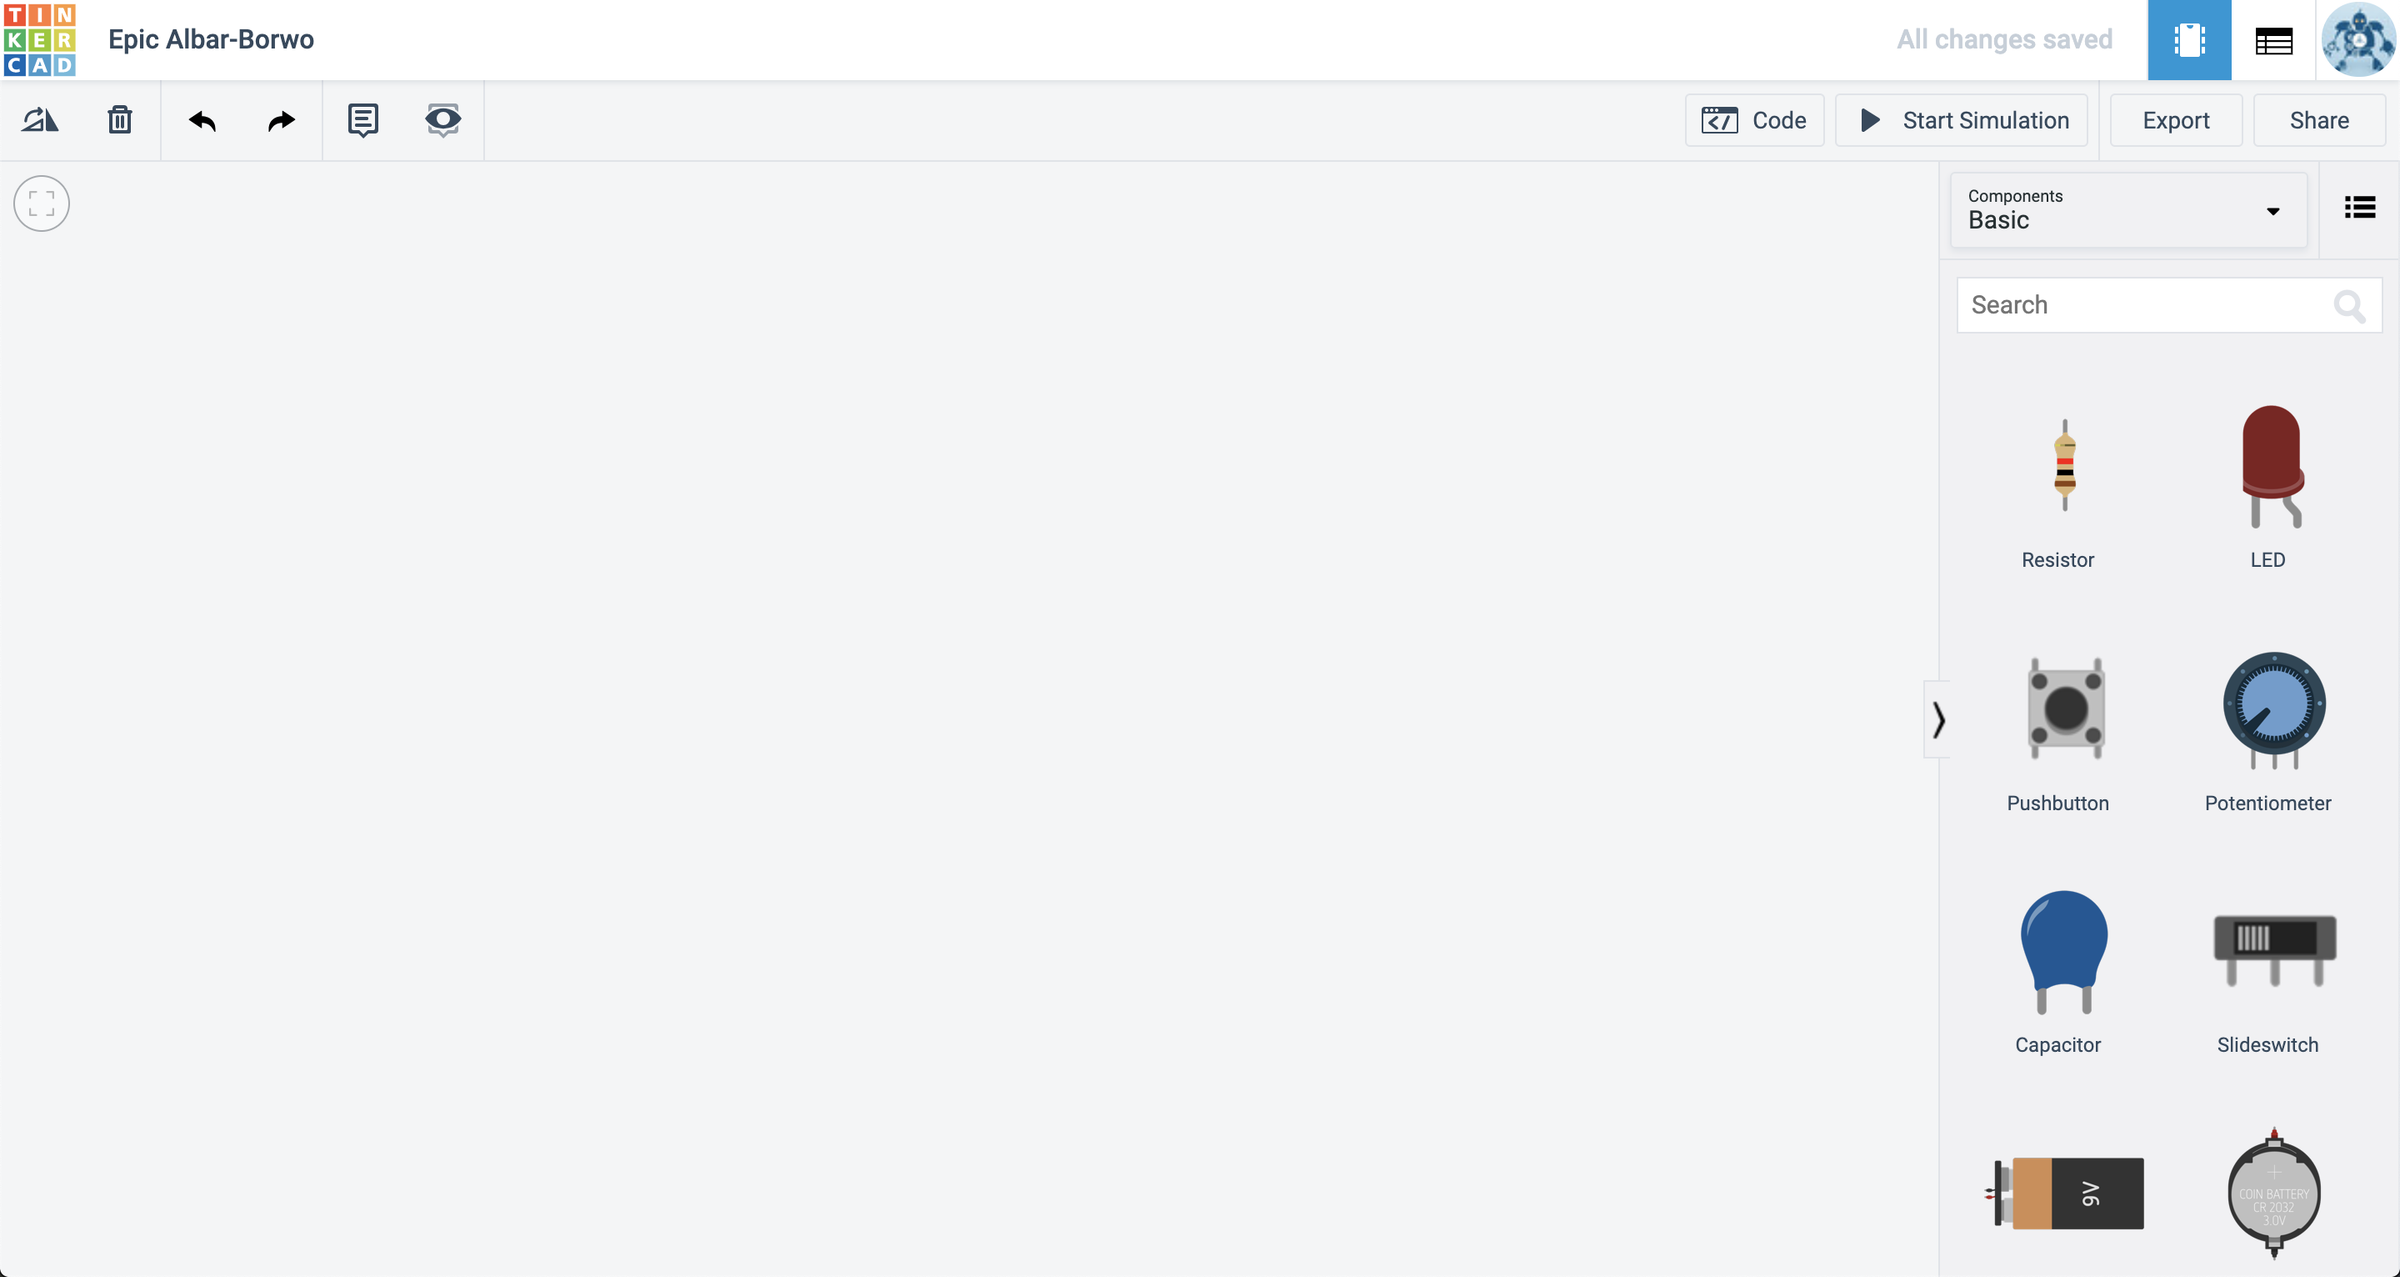Toggle notes visibility eye icon
Image resolution: width=2400 pixels, height=1277 pixels.
(443, 120)
